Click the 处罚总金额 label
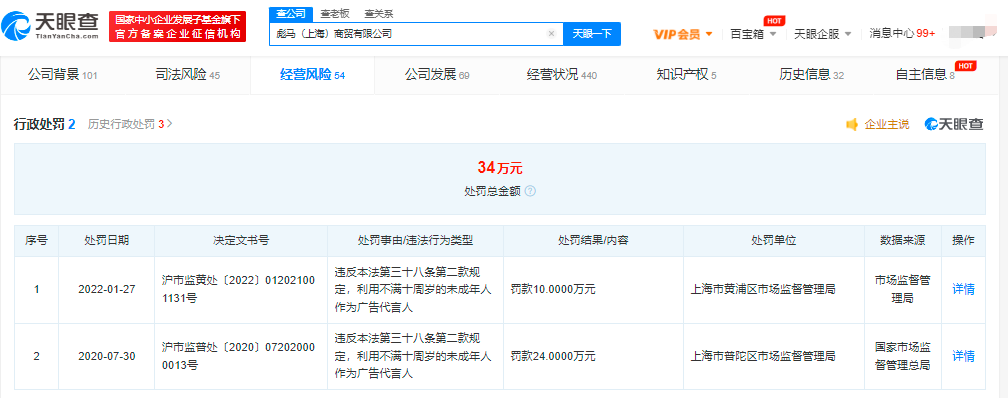The width and height of the screenshot is (1008, 398). click(x=493, y=192)
